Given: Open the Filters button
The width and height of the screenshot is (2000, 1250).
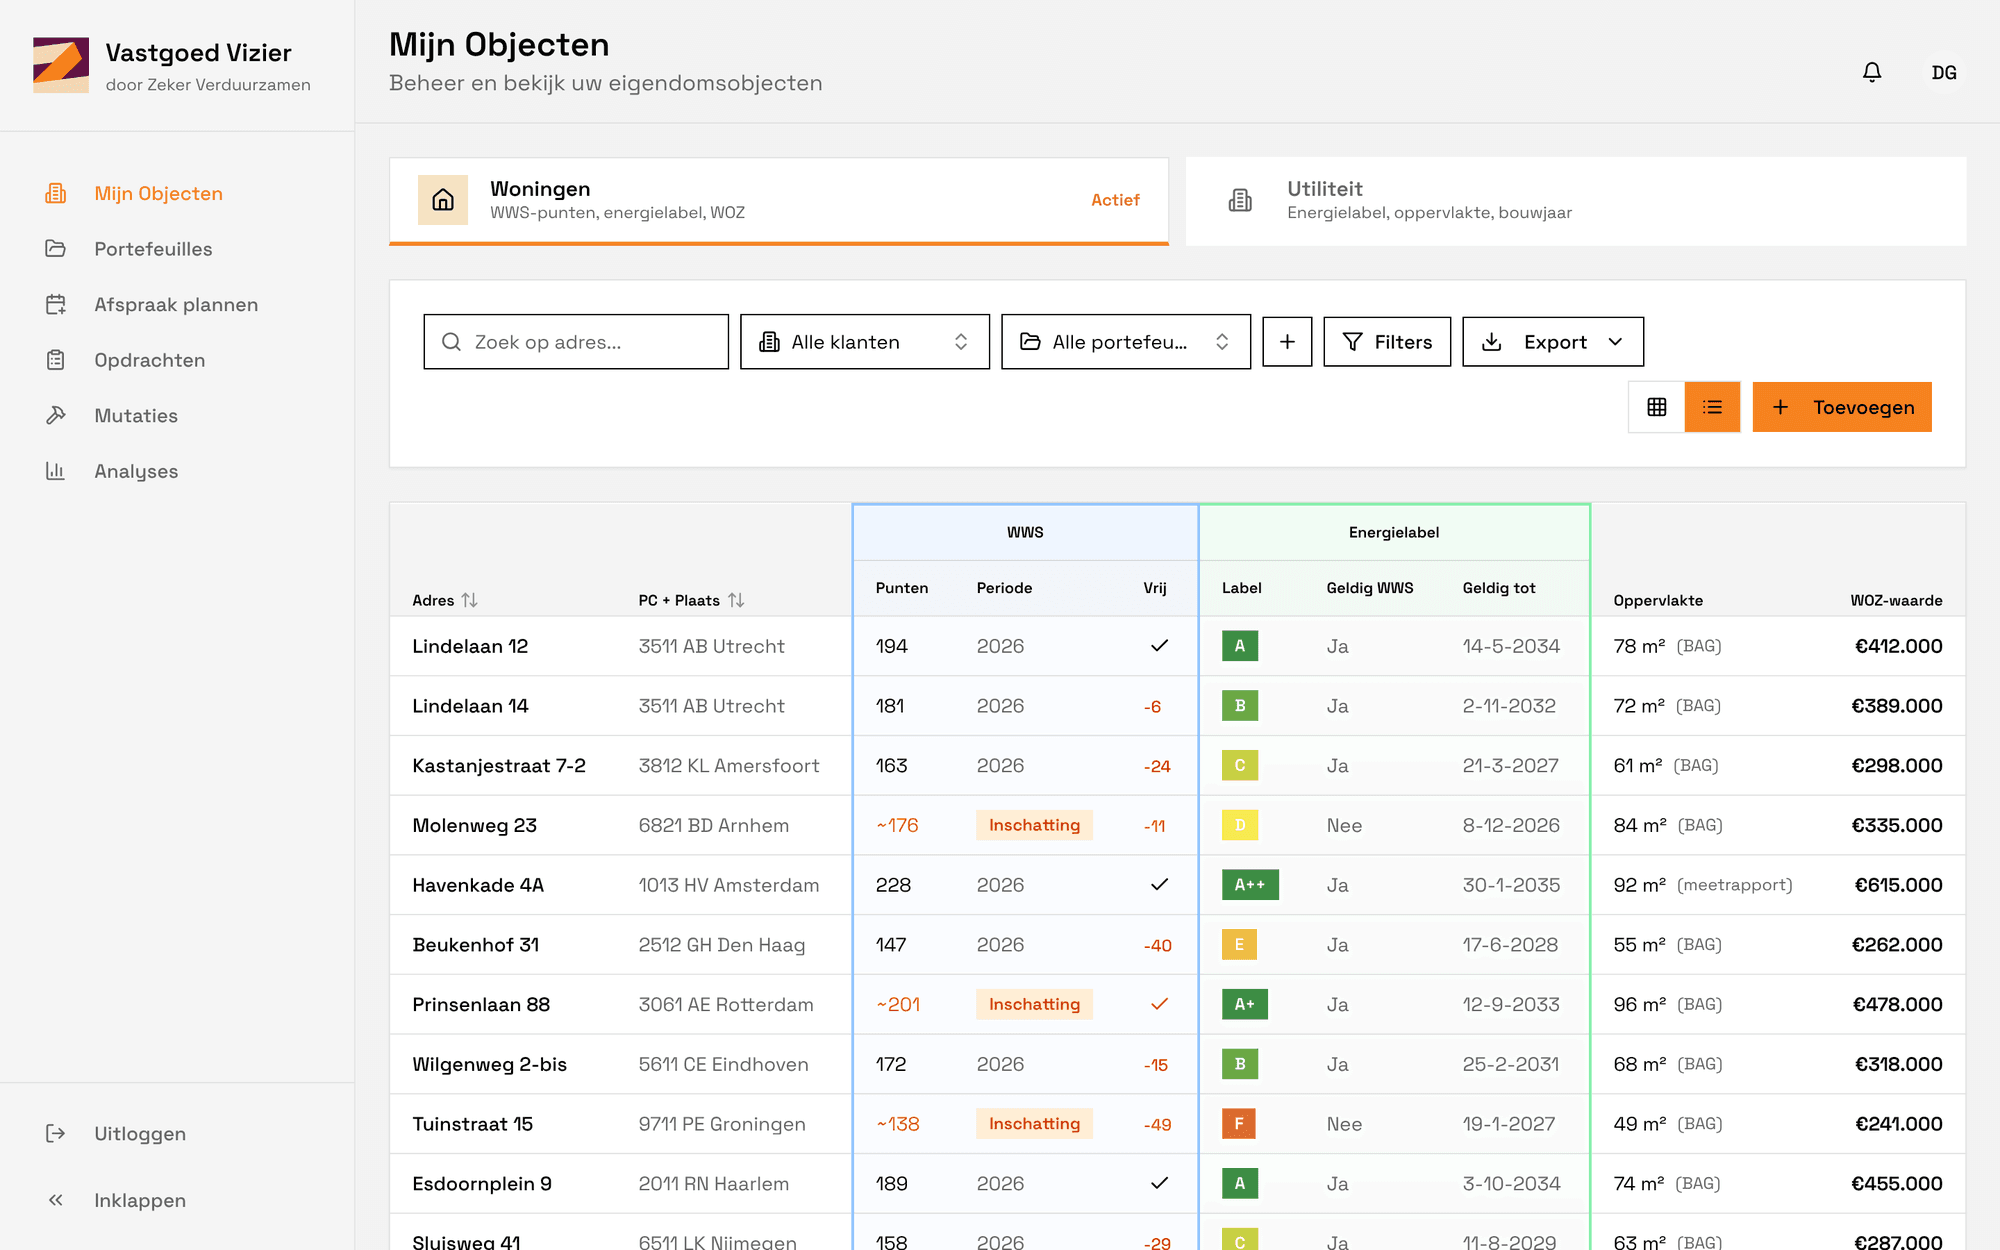Looking at the screenshot, I should (x=1387, y=342).
